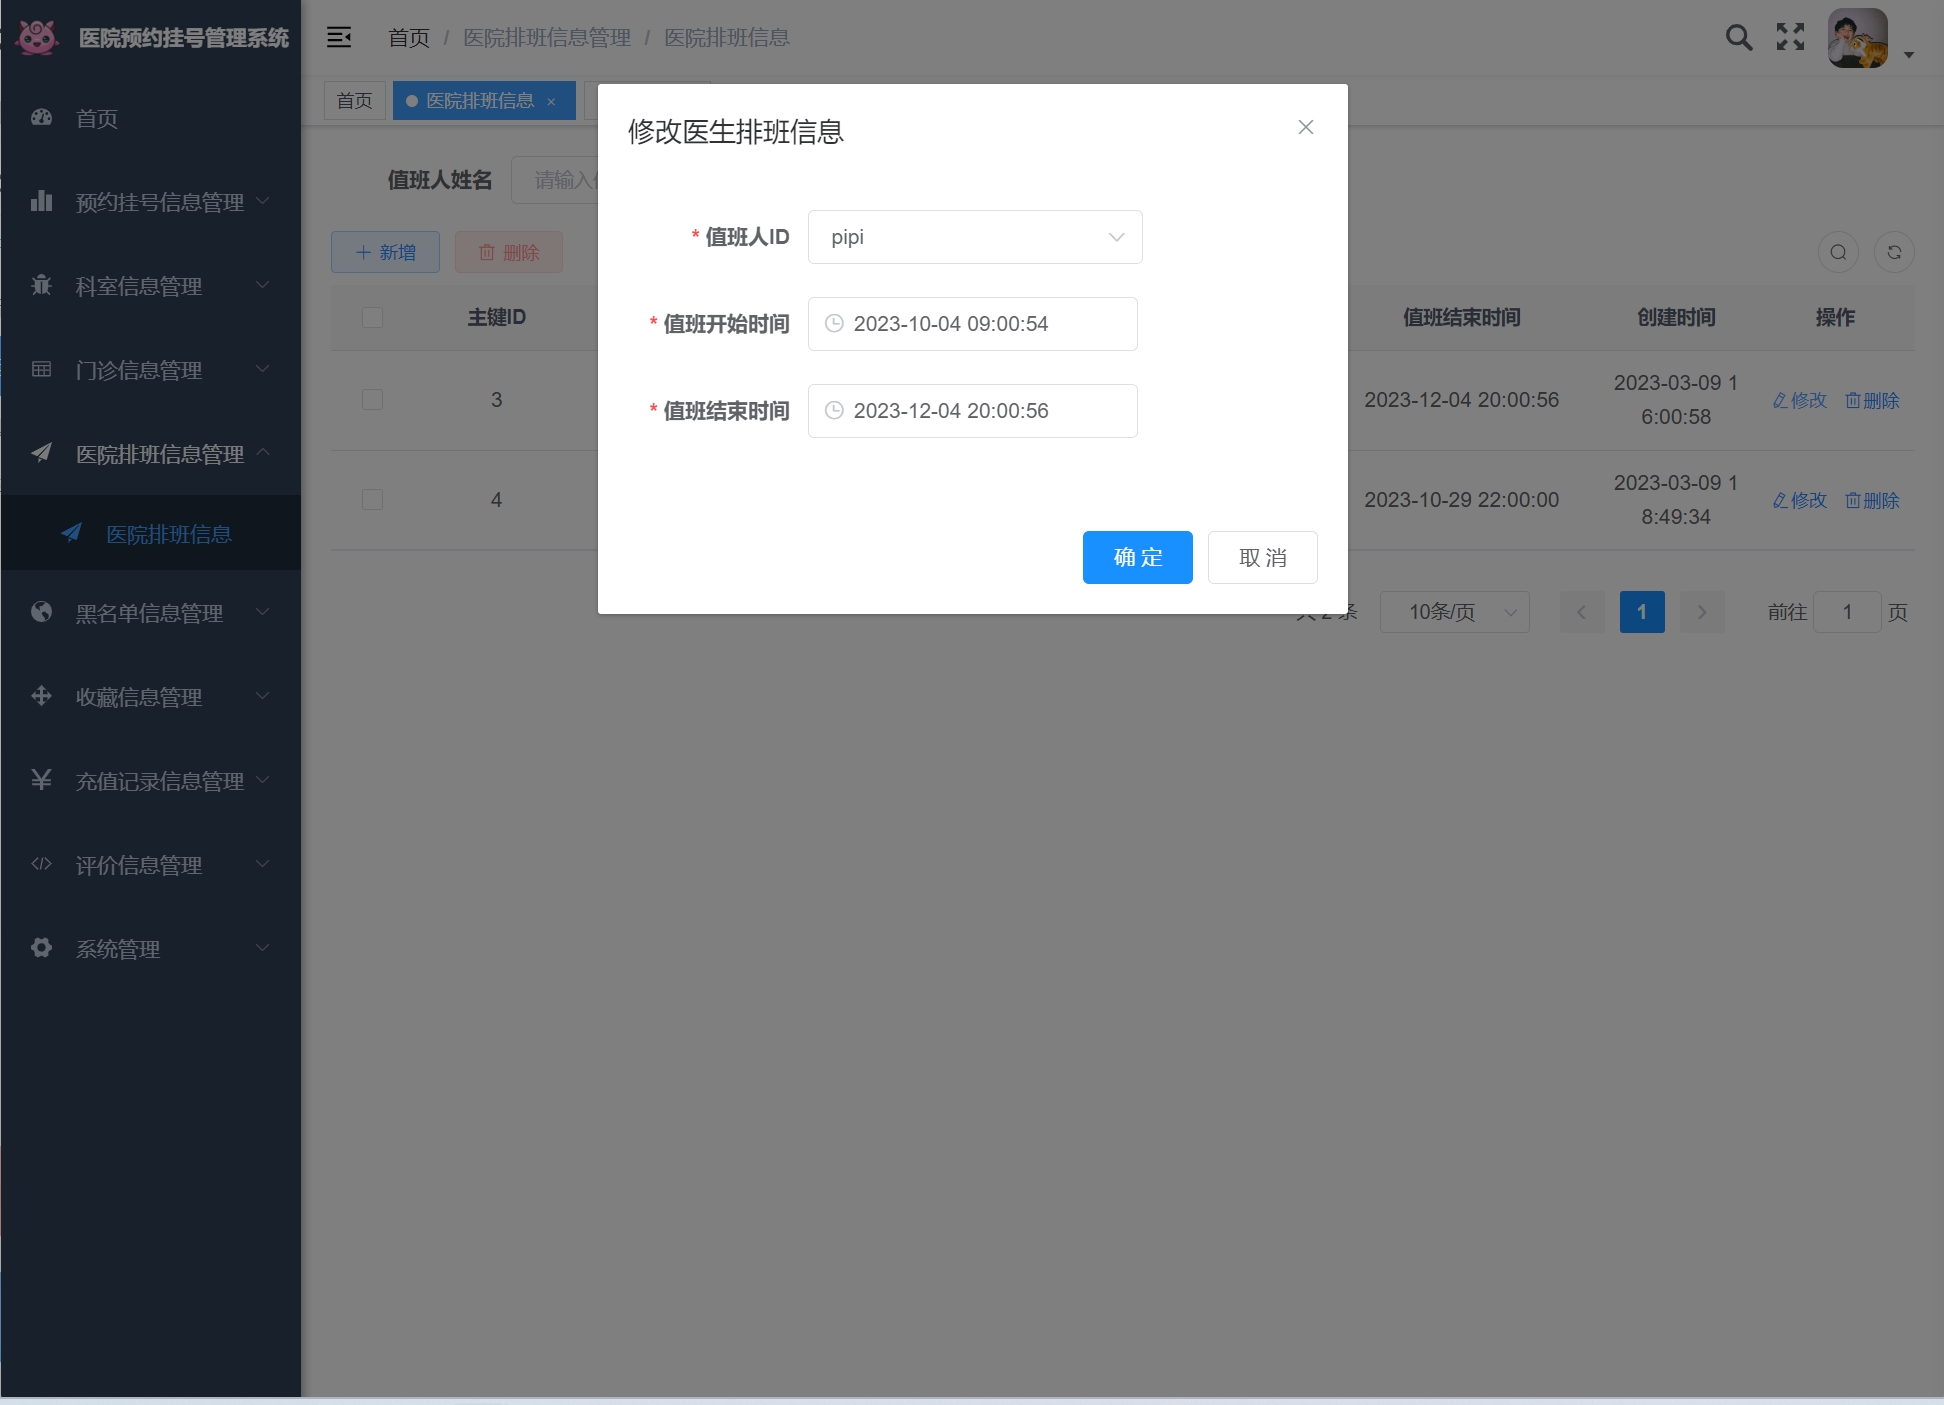Screen dimensions: 1944x1405
Task: Check the select-all checkbox in table header
Action: (372, 318)
